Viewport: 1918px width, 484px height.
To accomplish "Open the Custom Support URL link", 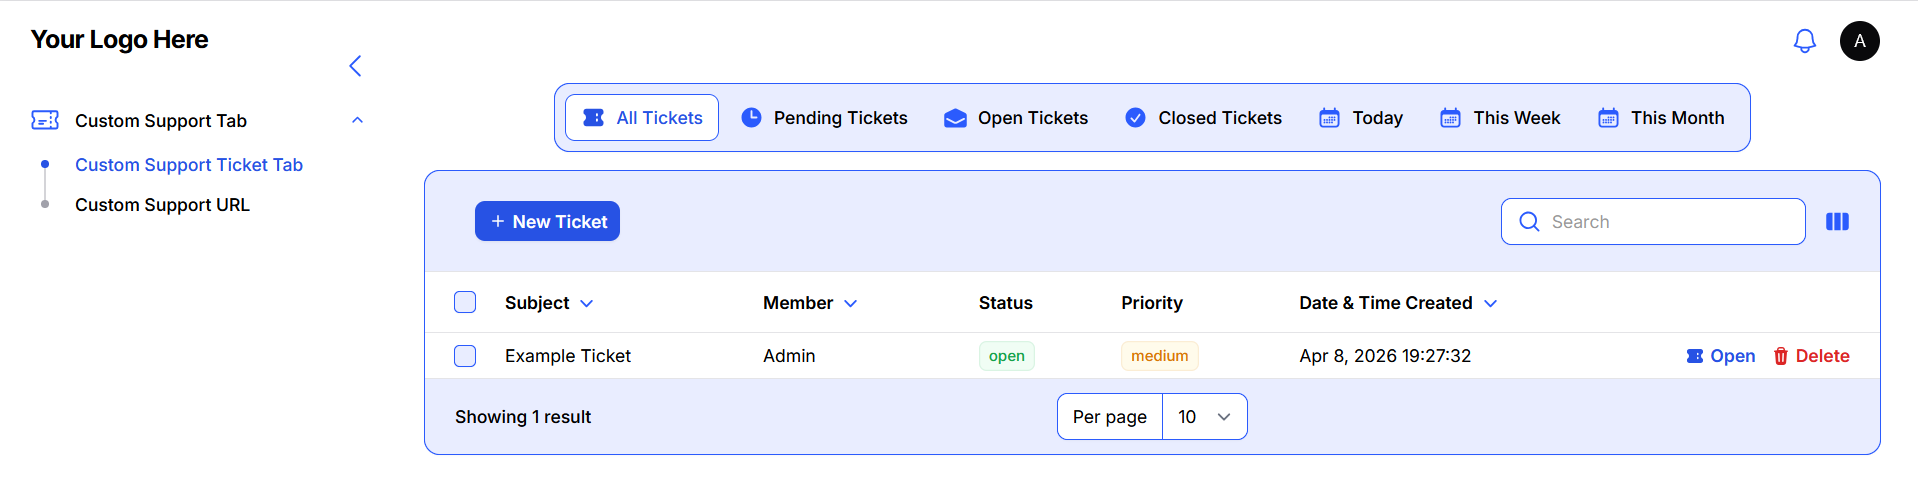I will (x=162, y=205).
